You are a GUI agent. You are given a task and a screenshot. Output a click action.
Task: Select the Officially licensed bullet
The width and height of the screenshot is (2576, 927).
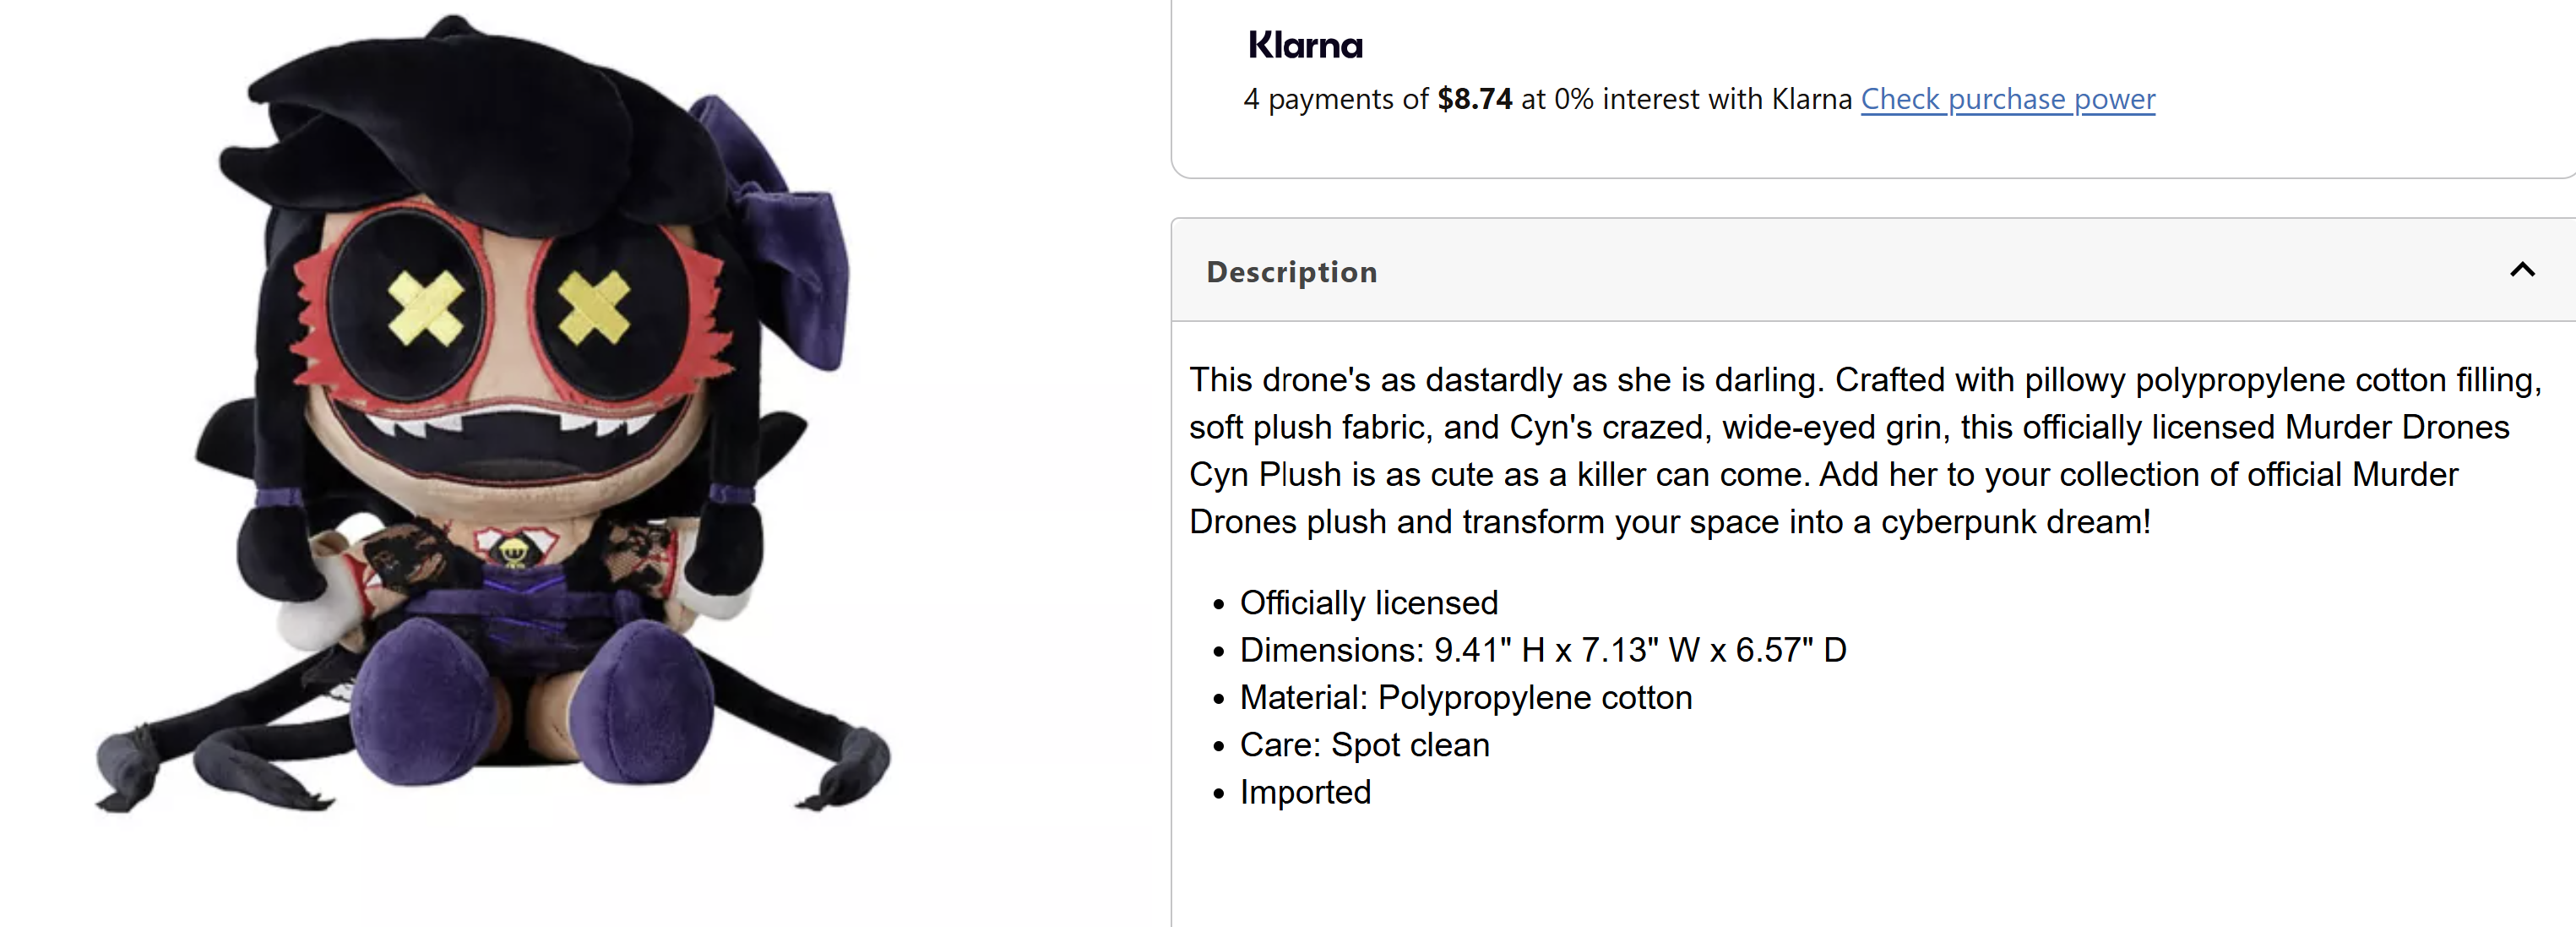(x=1368, y=603)
